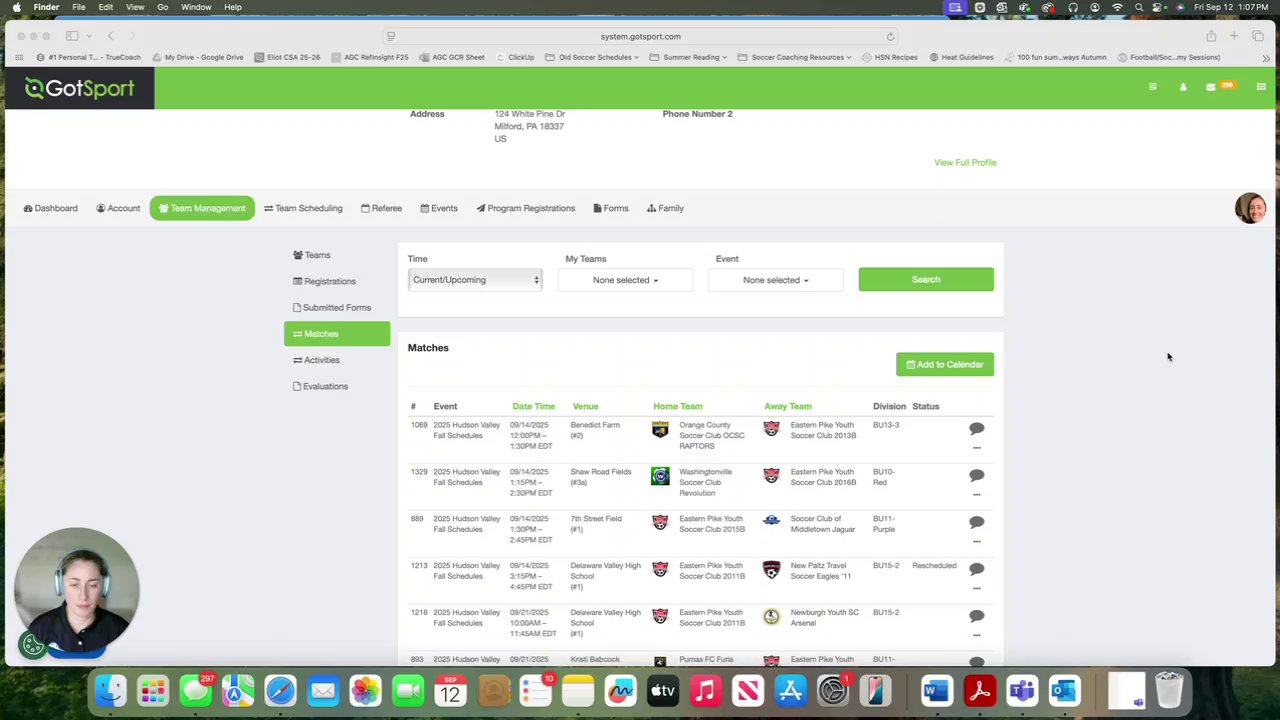Switch to the Referee tab
Image resolution: width=1280 pixels, height=720 pixels.
click(381, 208)
